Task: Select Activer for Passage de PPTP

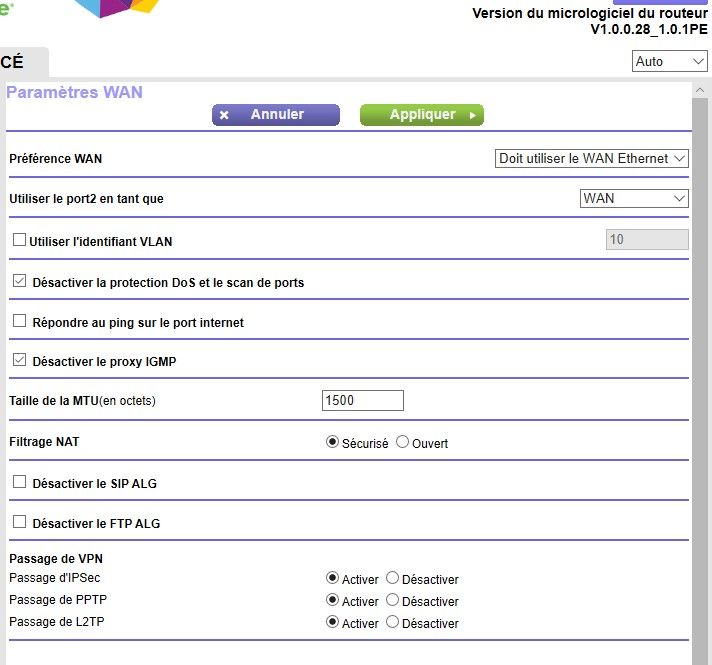Action: (333, 600)
